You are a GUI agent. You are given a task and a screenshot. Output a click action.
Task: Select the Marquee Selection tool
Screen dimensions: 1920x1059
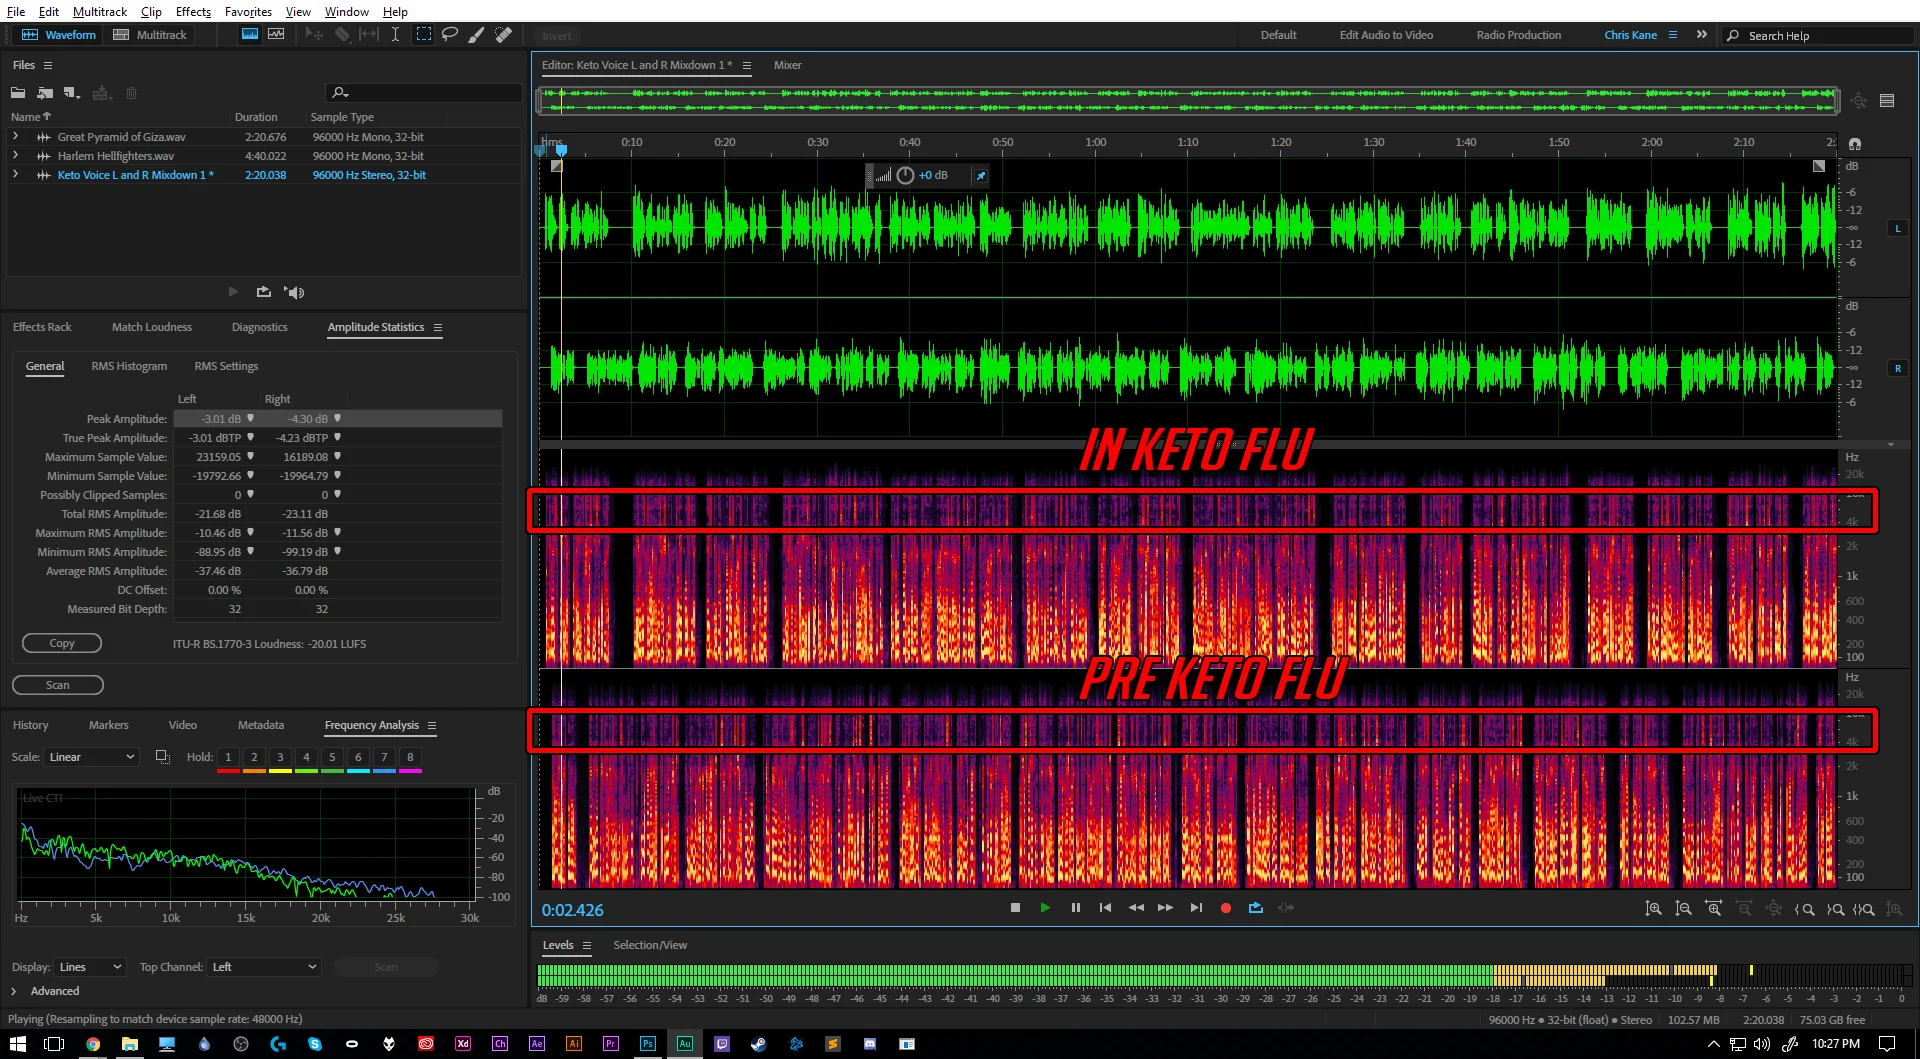[424, 34]
